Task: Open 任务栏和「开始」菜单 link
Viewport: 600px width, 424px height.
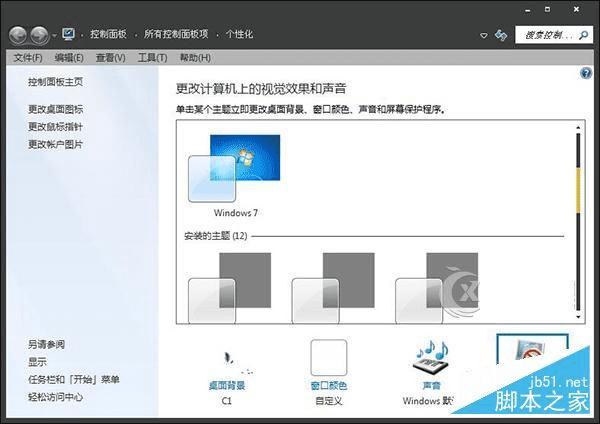Action: click(x=74, y=379)
